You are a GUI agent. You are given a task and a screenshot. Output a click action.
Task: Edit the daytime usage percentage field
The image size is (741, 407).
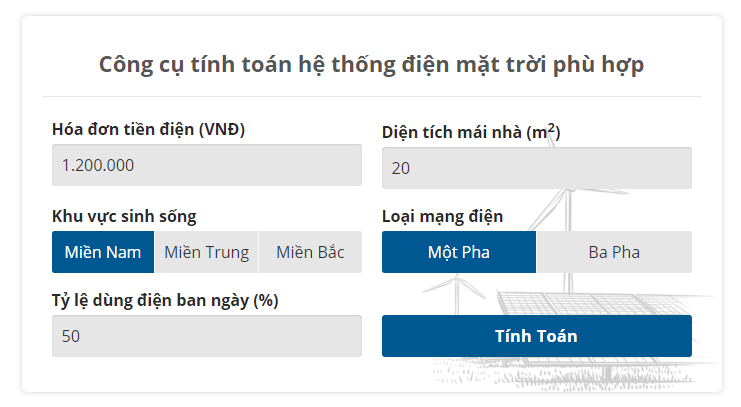[207, 336]
